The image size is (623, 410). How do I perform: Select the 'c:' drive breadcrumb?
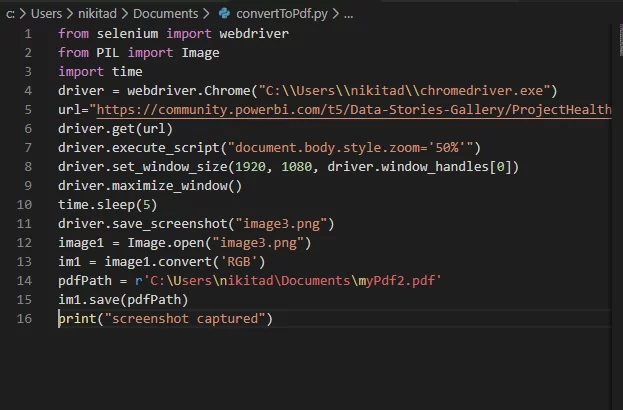[x=10, y=14]
